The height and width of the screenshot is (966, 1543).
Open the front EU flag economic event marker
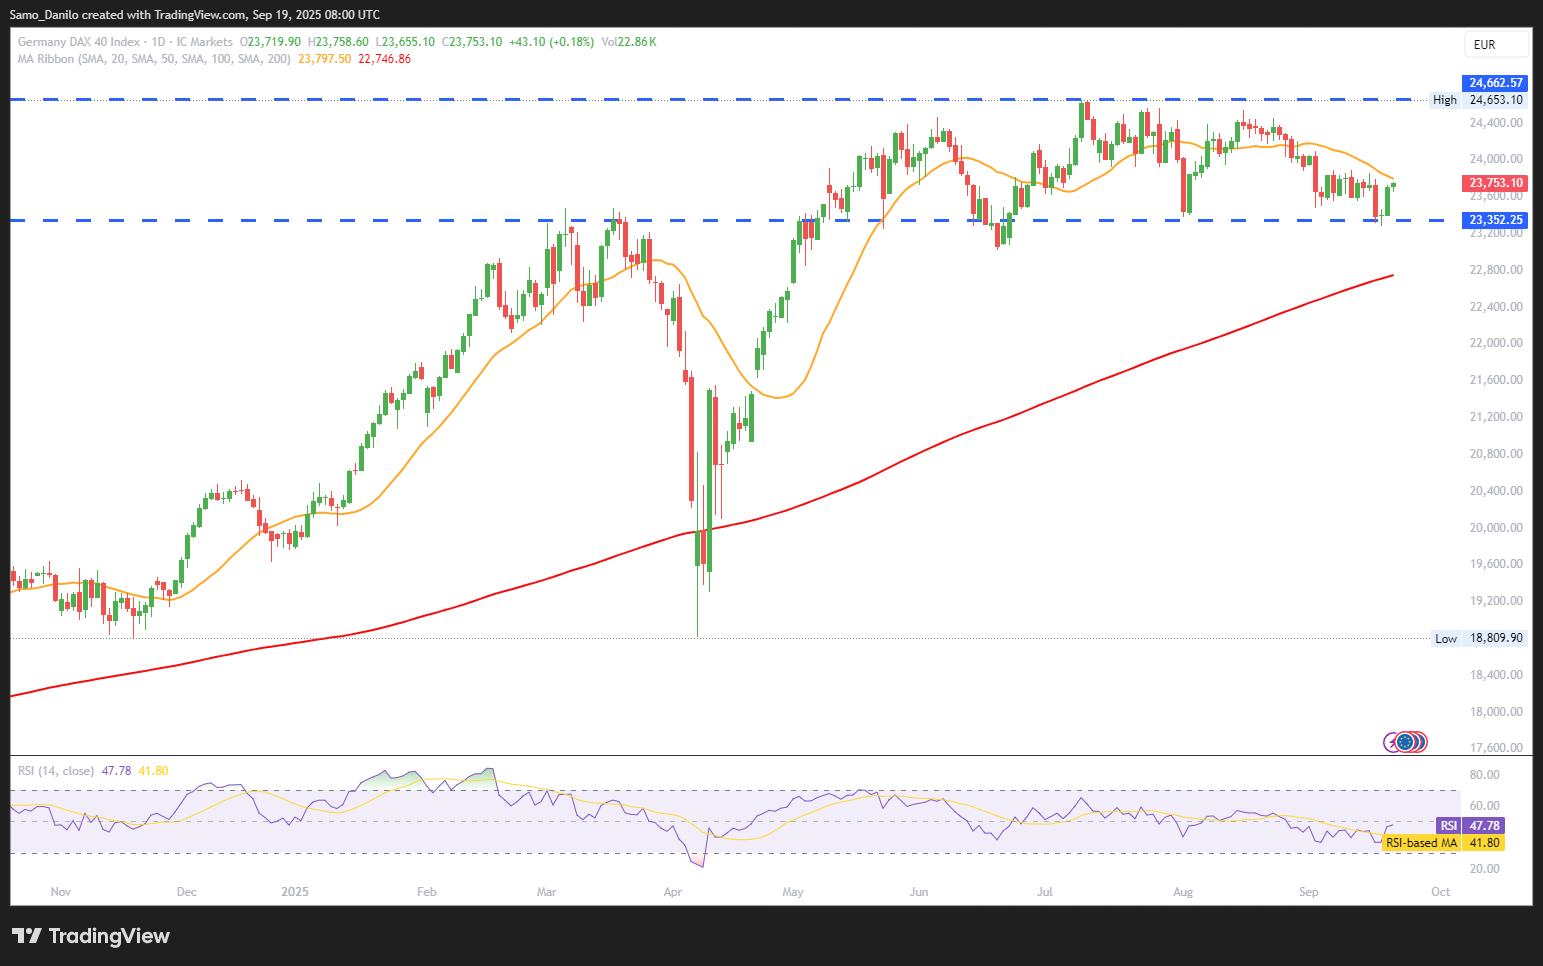(1405, 742)
